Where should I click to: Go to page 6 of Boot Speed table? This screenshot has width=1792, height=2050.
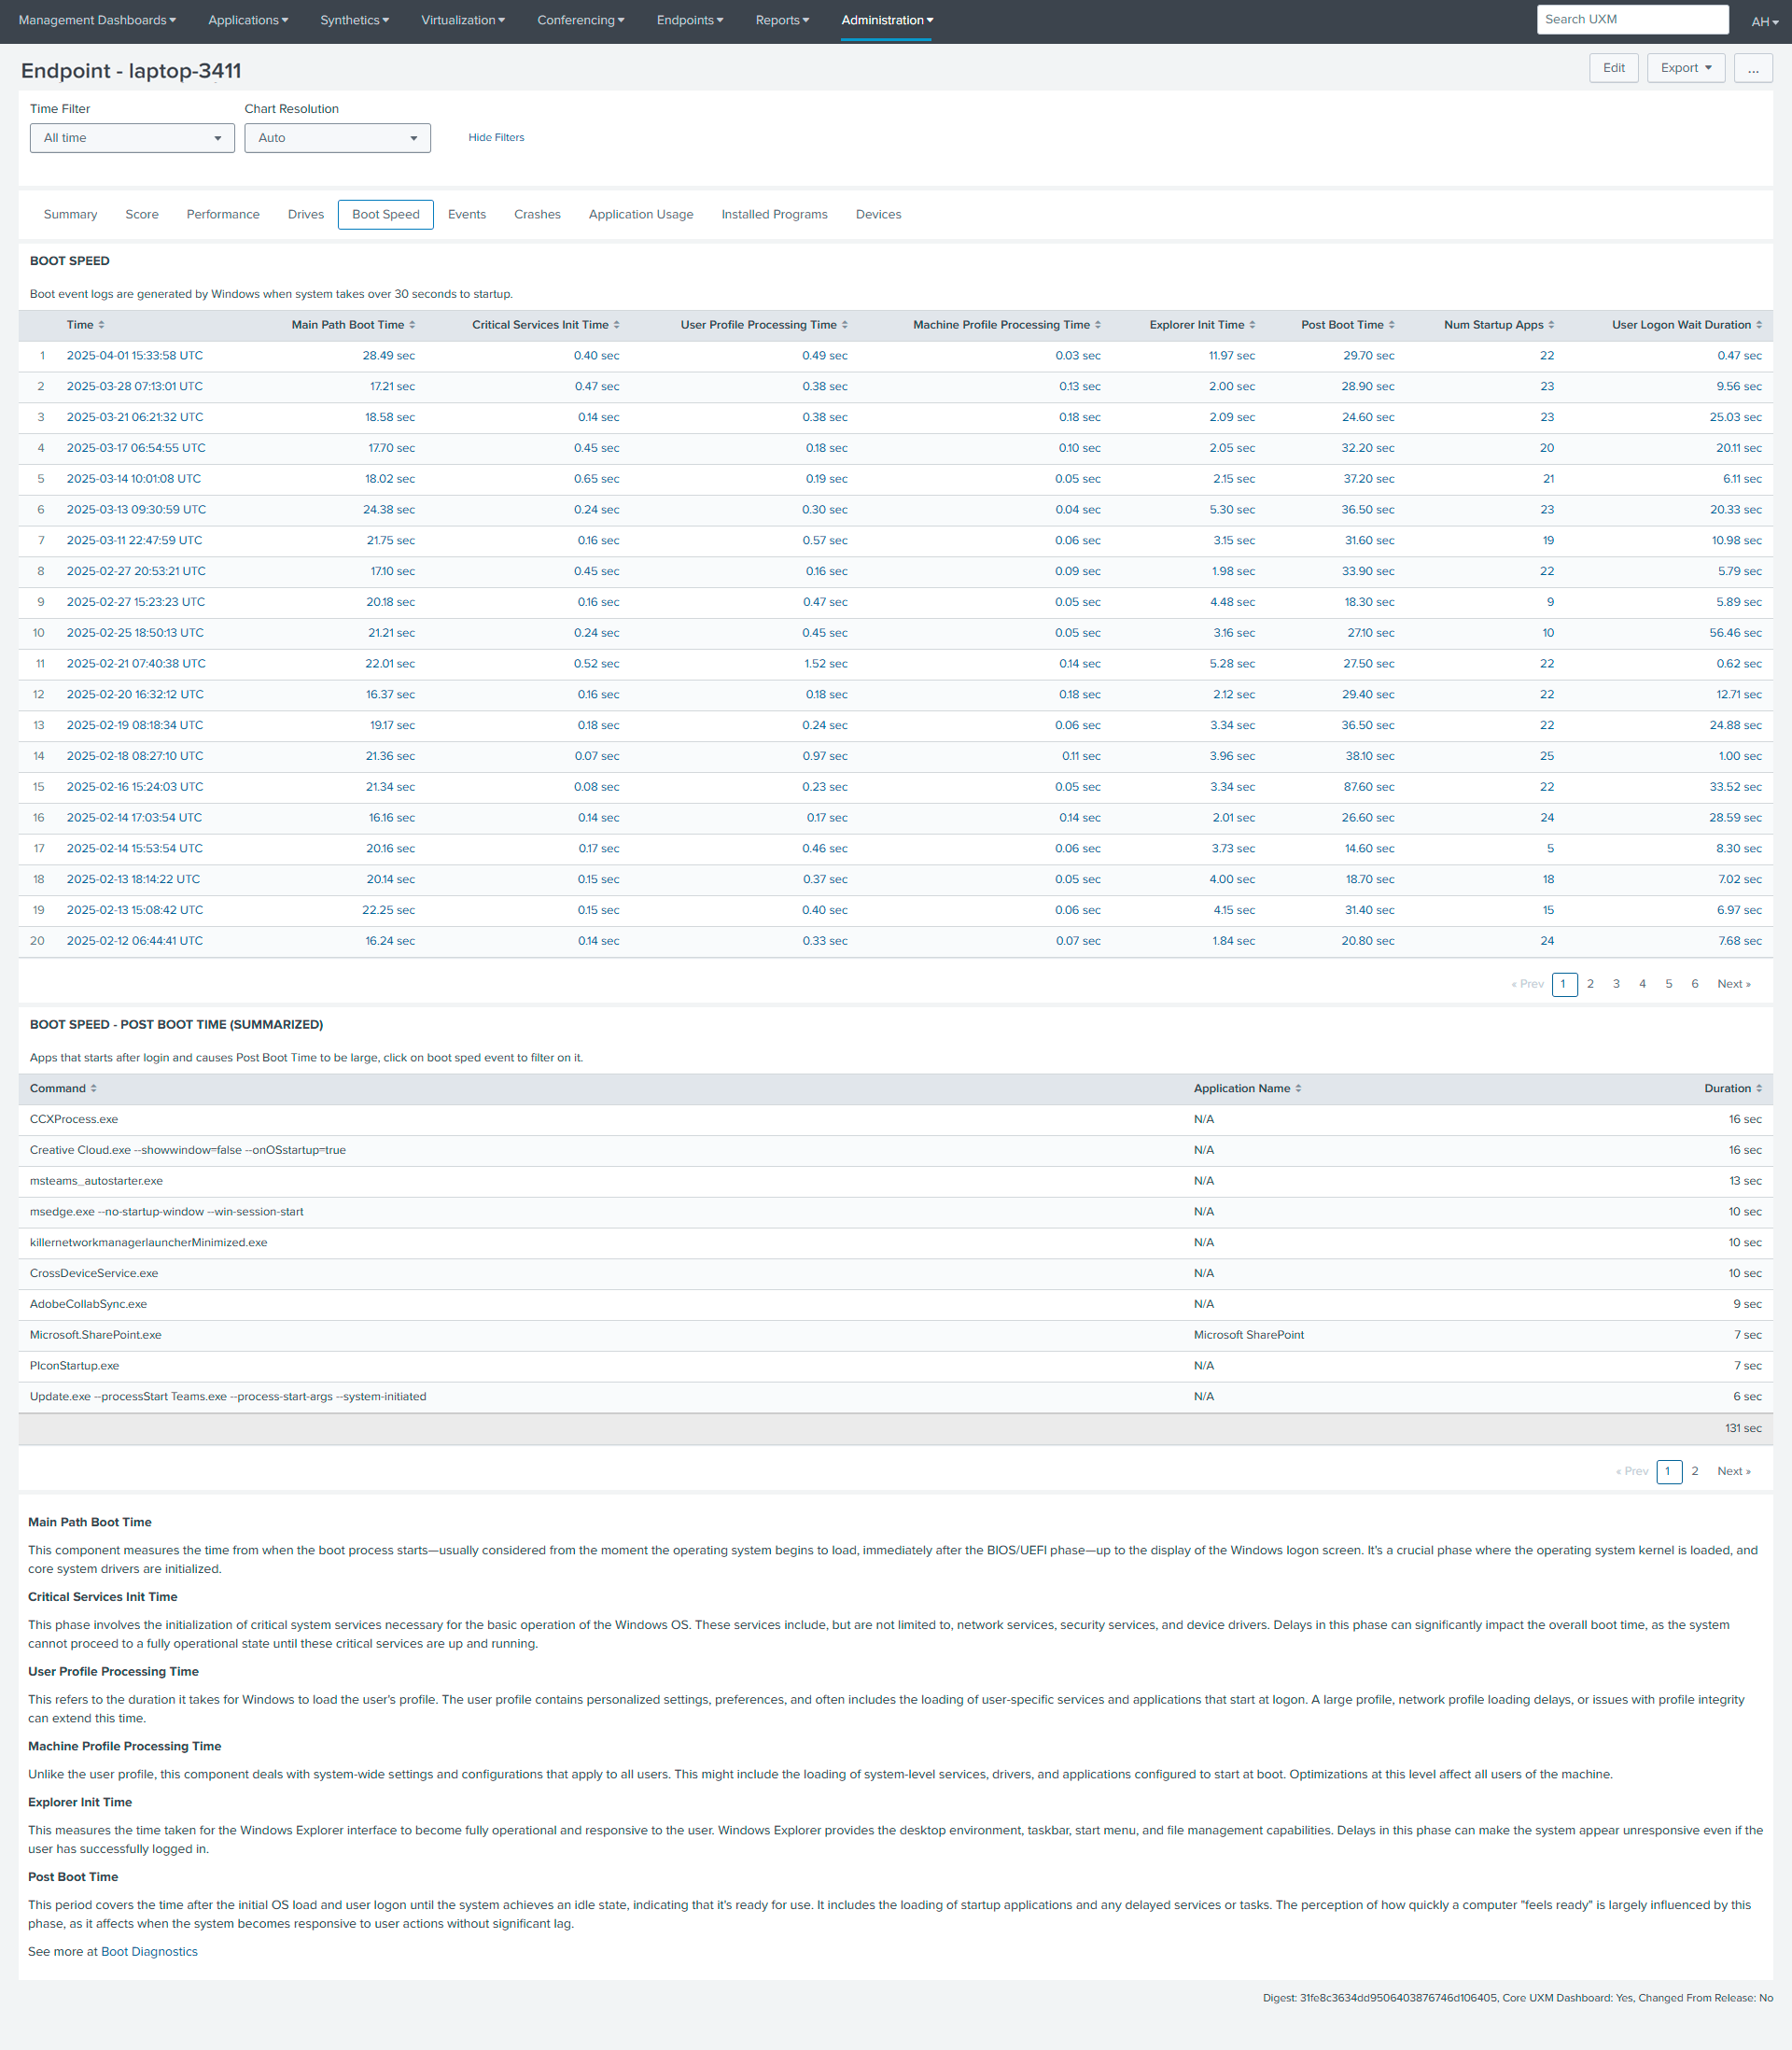[x=1694, y=984]
